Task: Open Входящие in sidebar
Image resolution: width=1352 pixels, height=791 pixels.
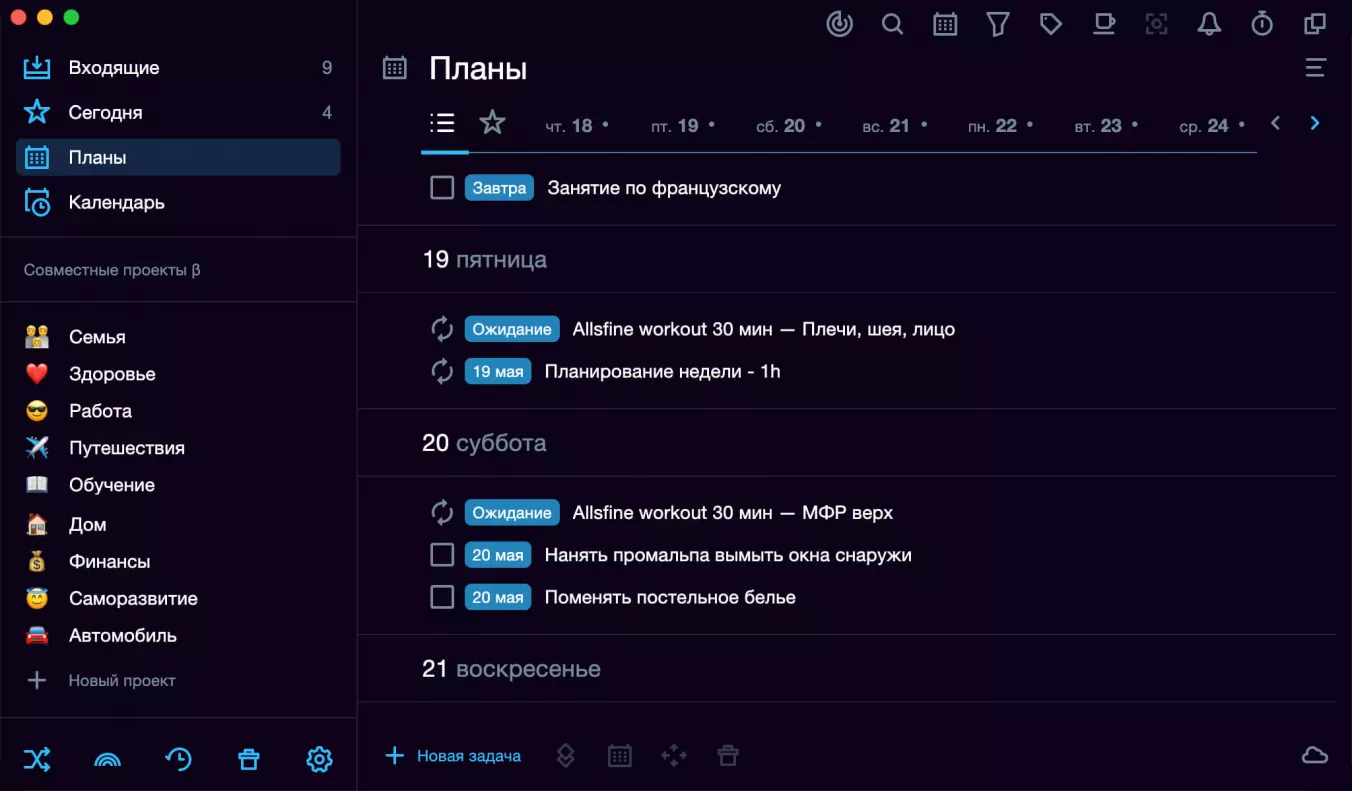Action: pyautogui.click(x=178, y=68)
